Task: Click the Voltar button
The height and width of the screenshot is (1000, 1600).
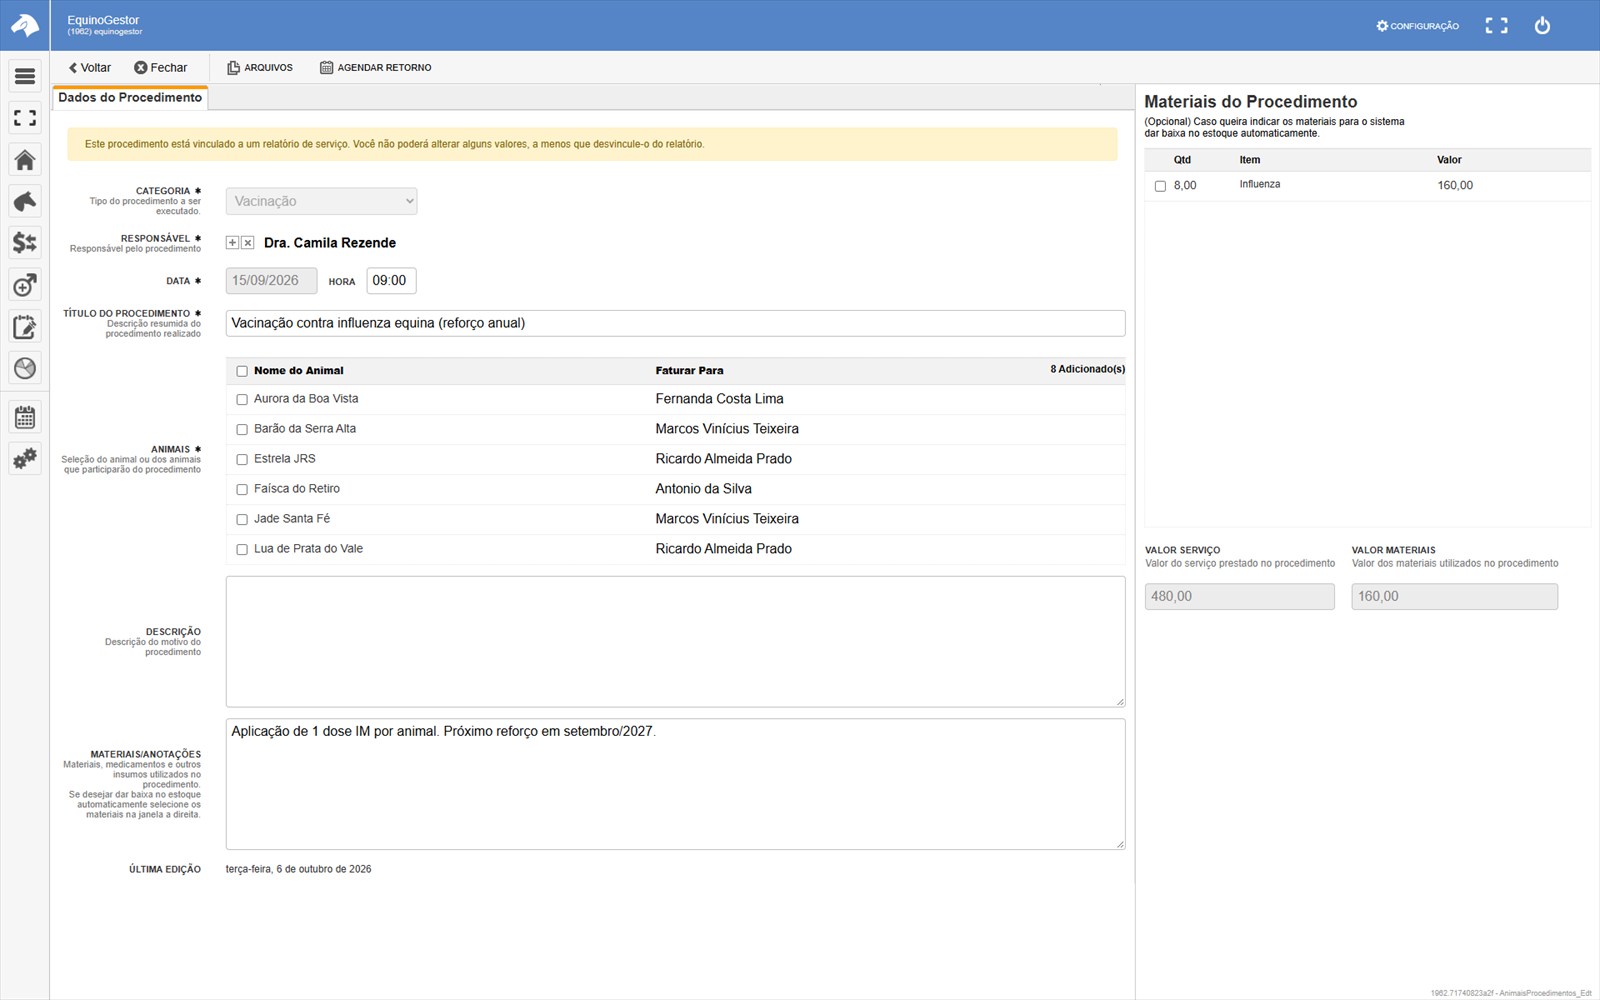Action: tap(90, 68)
